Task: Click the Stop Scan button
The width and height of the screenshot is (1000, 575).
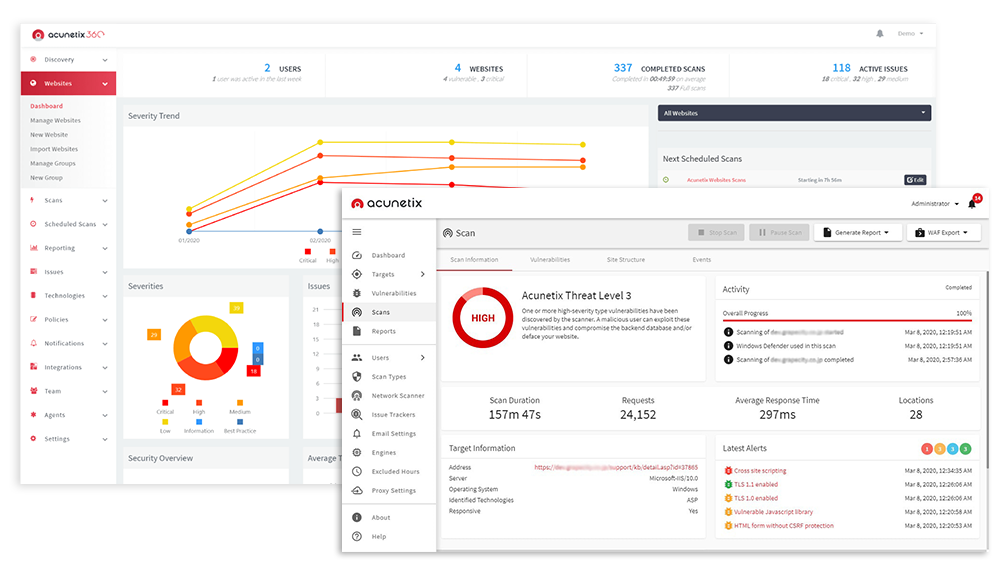Action: pos(717,233)
